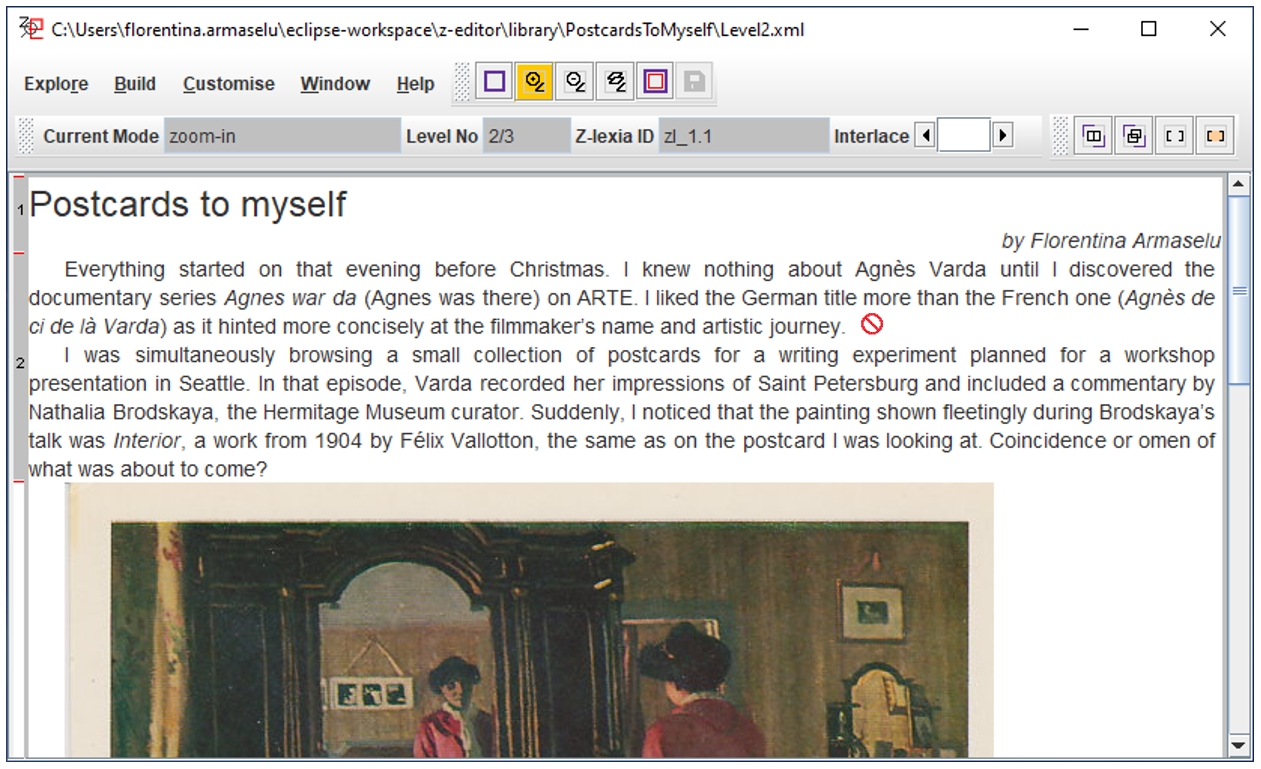Click the red prohibited sign after the paragraph
Screen dimensions: 1261x769
pos(872,324)
